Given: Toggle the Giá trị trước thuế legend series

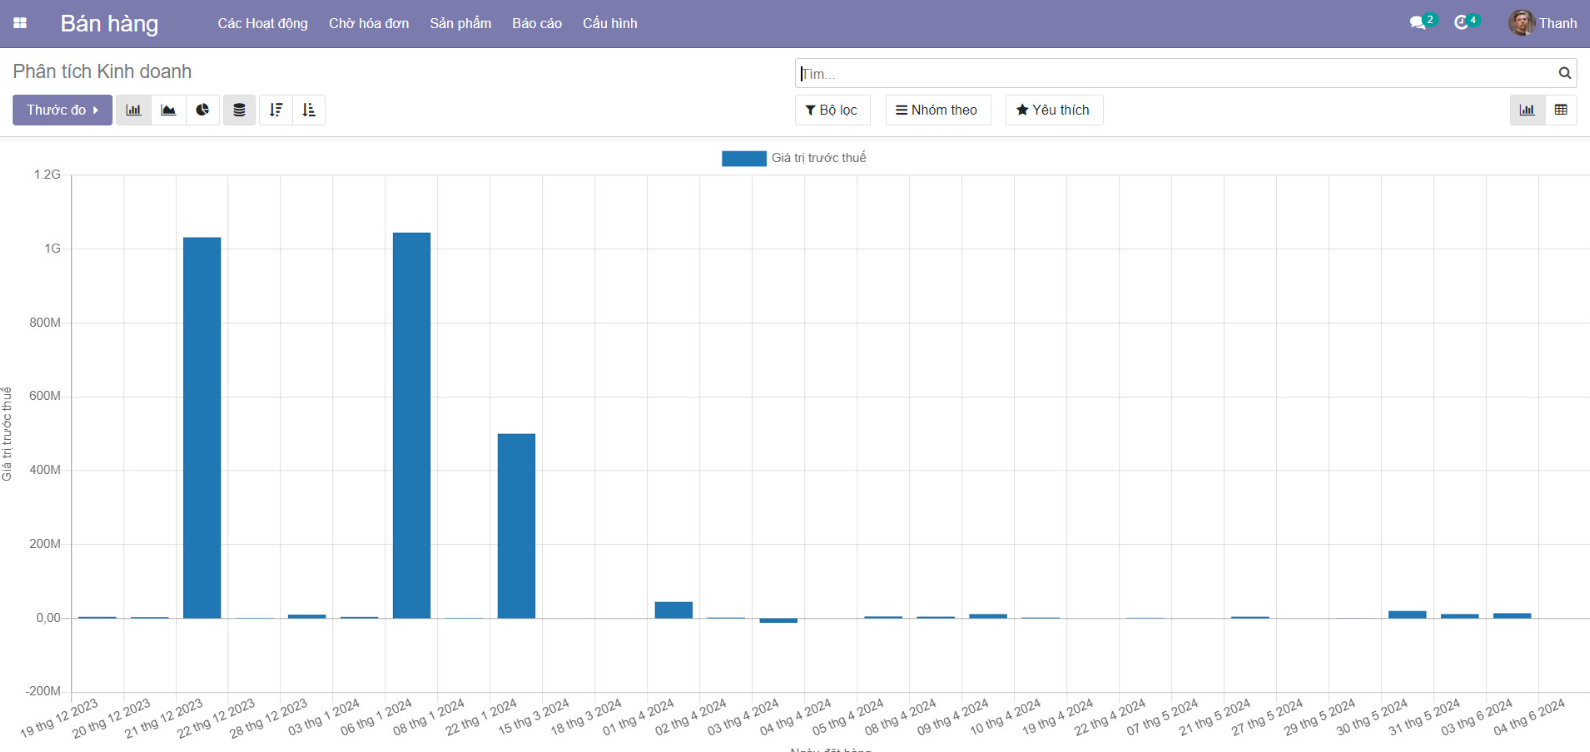Looking at the screenshot, I should click(794, 158).
